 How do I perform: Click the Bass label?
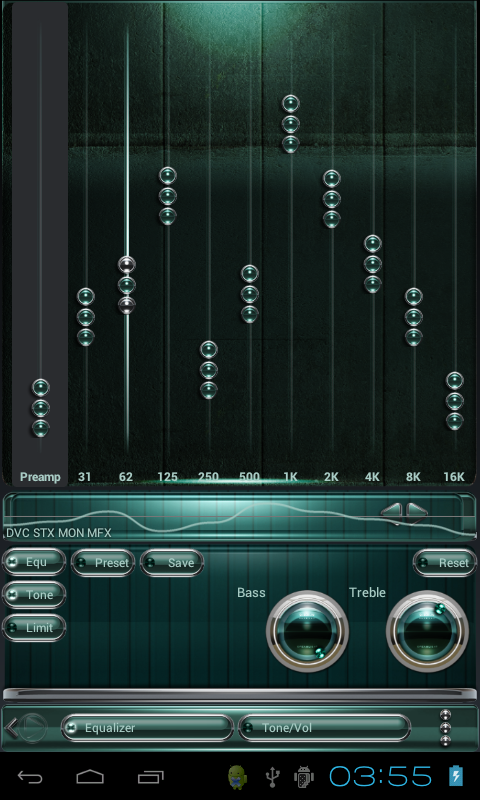click(x=251, y=592)
